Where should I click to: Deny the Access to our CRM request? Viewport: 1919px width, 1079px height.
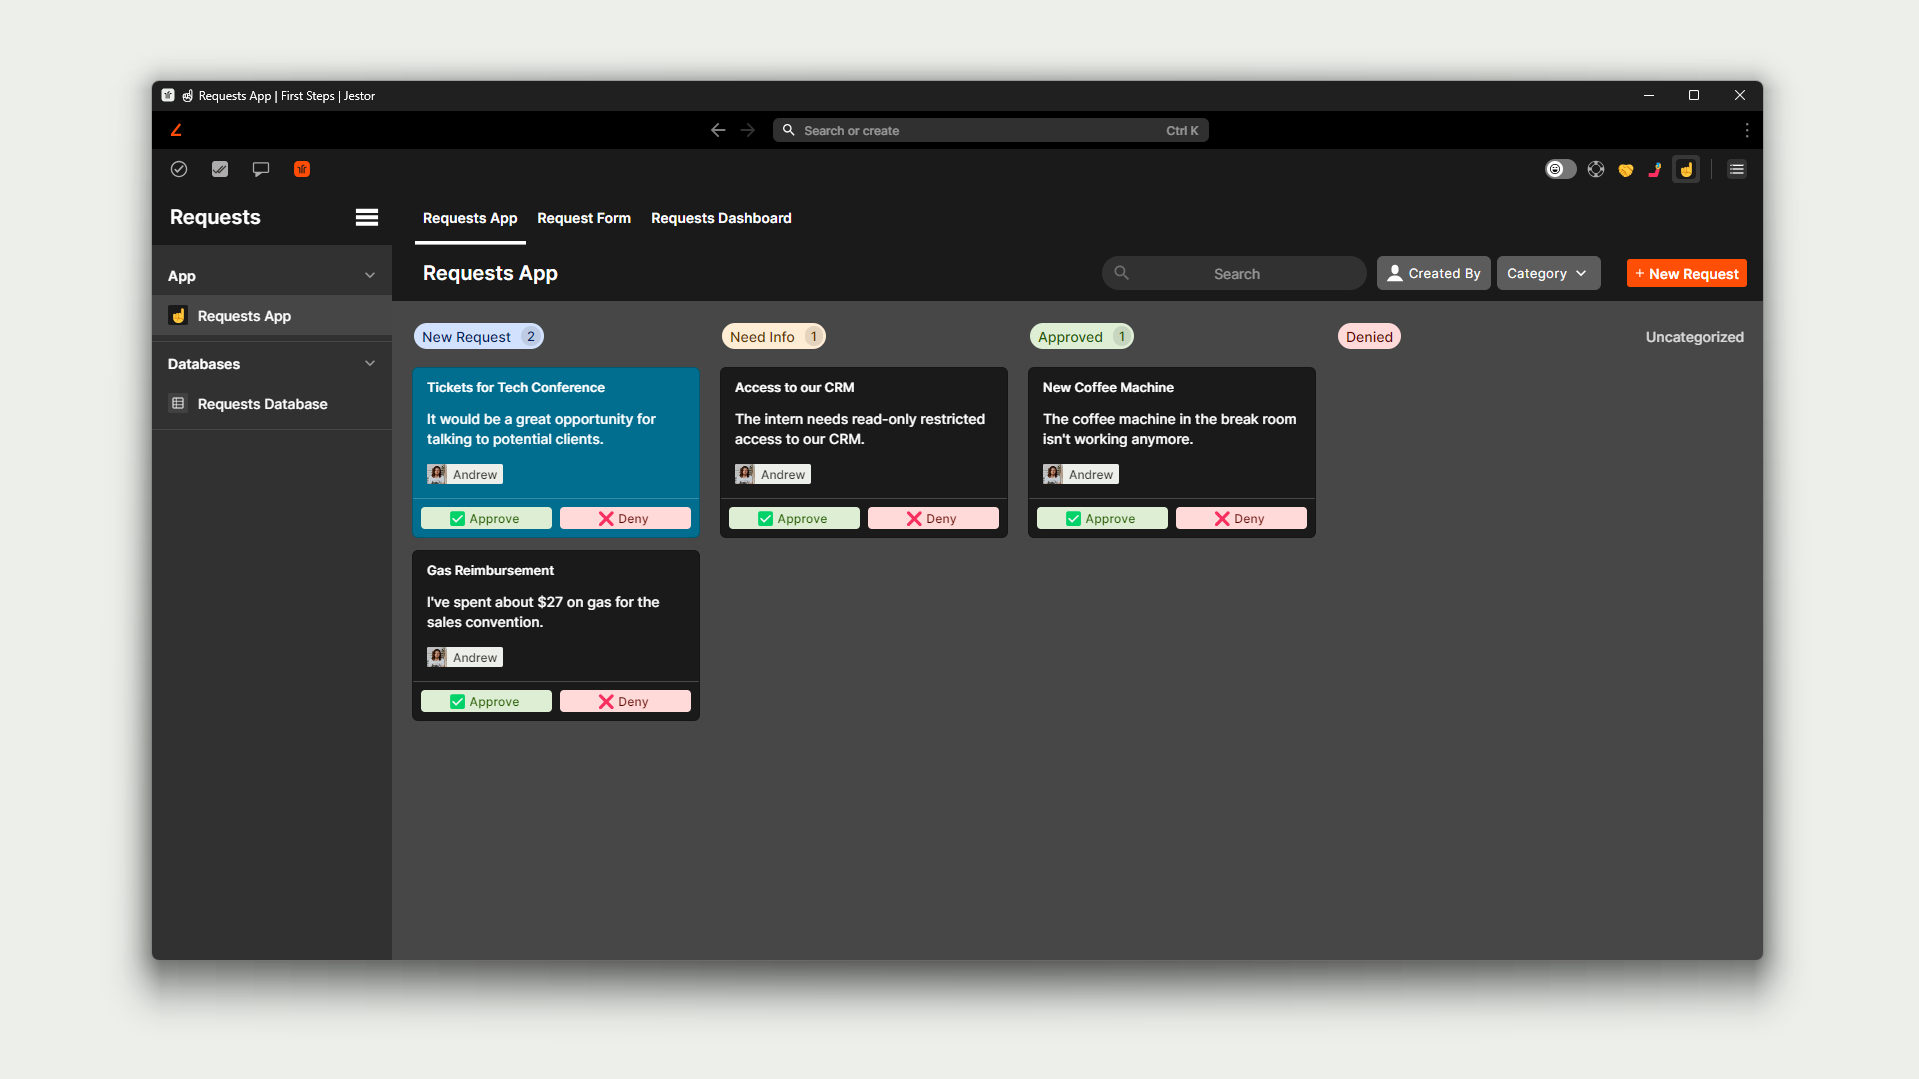(933, 518)
